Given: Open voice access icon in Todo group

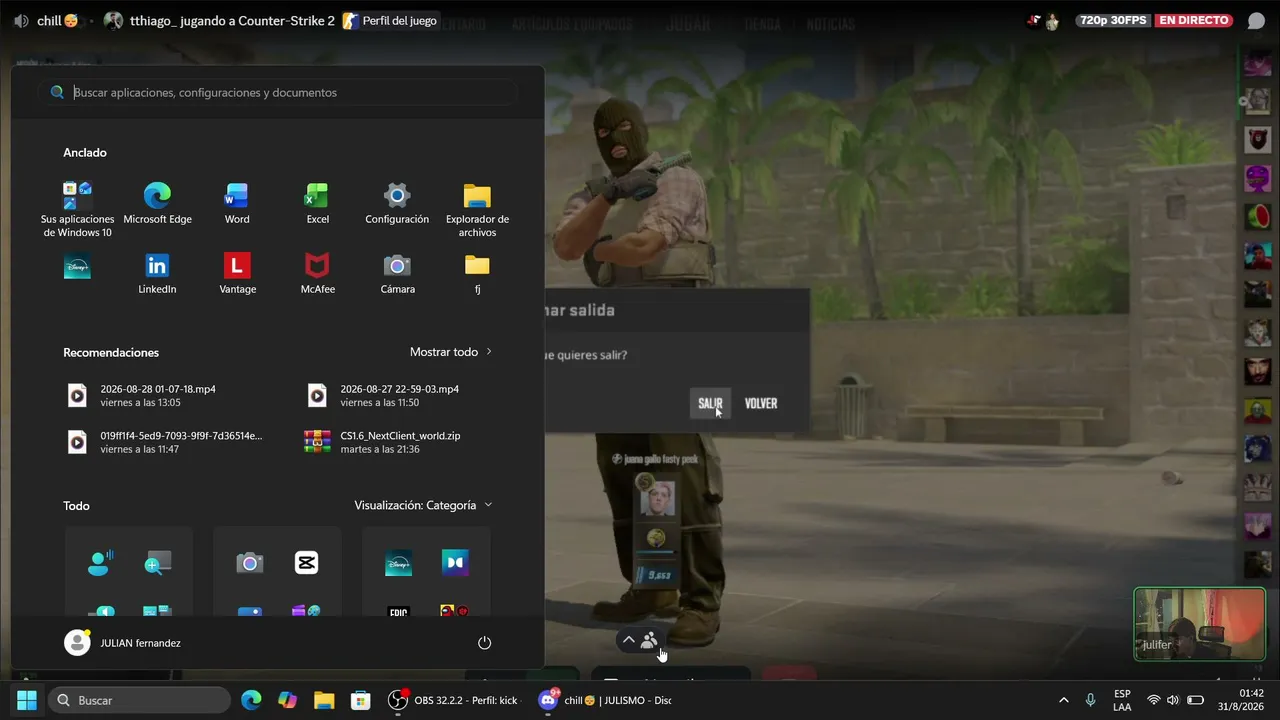Looking at the screenshot, I should [x=100, y=563].
